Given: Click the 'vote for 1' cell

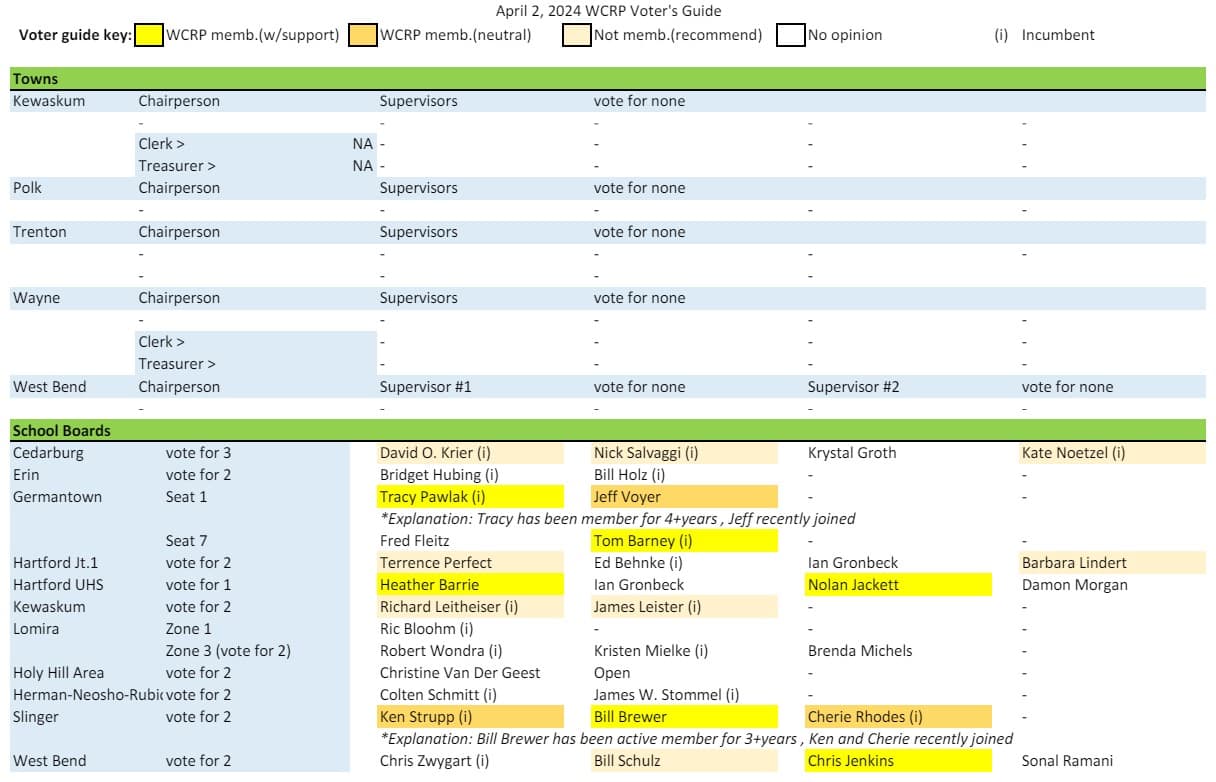Looking at the screenshot, I should pyautogui.click(x=198, y=584).
